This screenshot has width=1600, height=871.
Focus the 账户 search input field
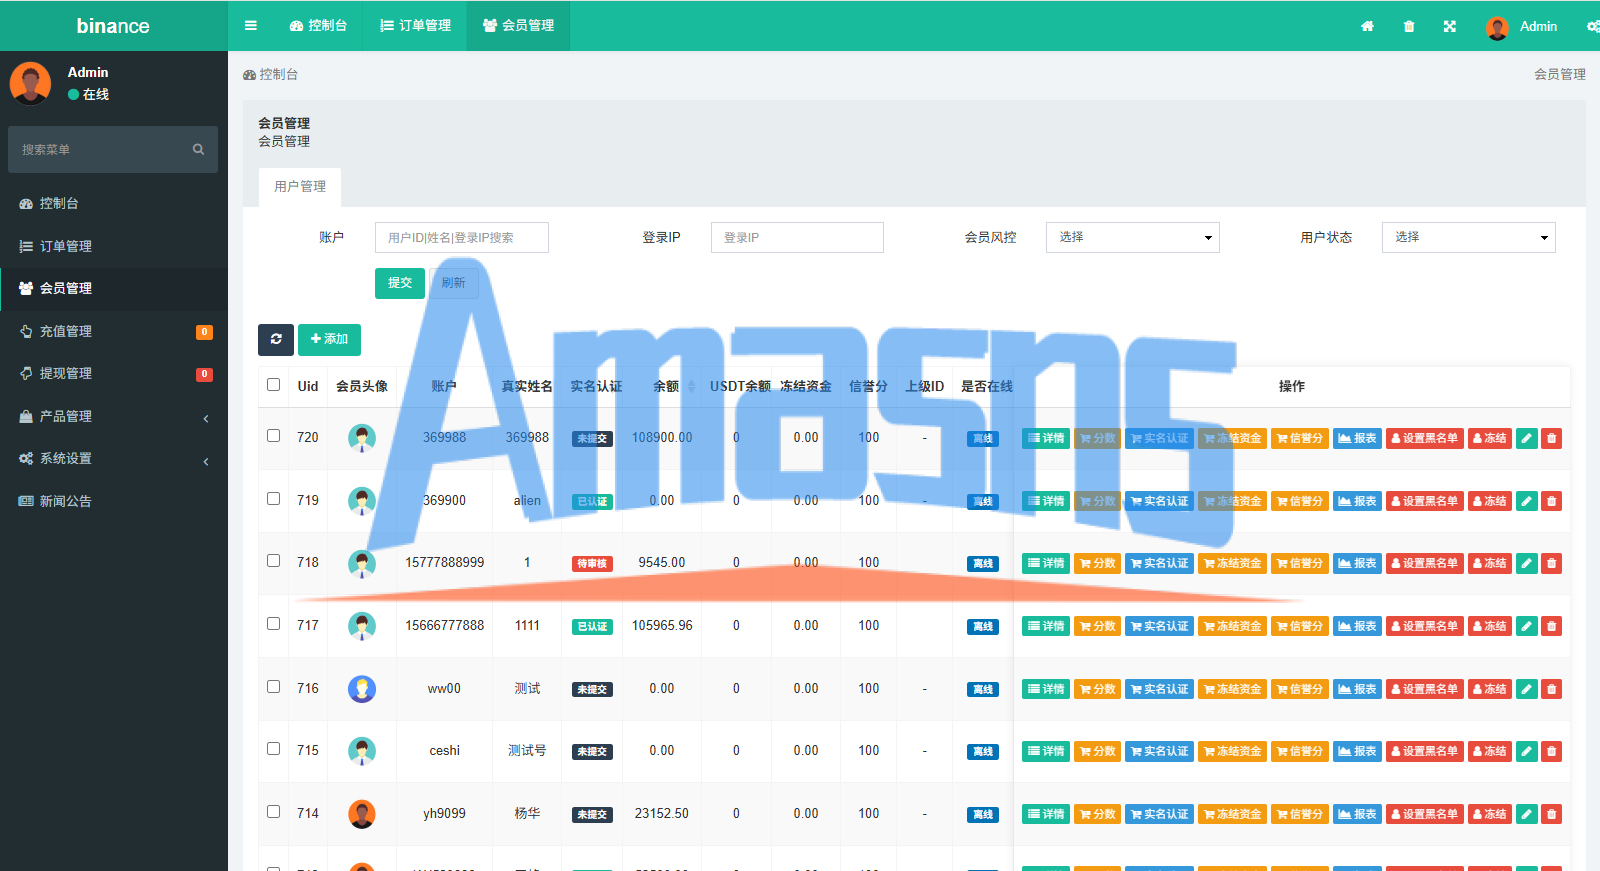click(462, 237)
